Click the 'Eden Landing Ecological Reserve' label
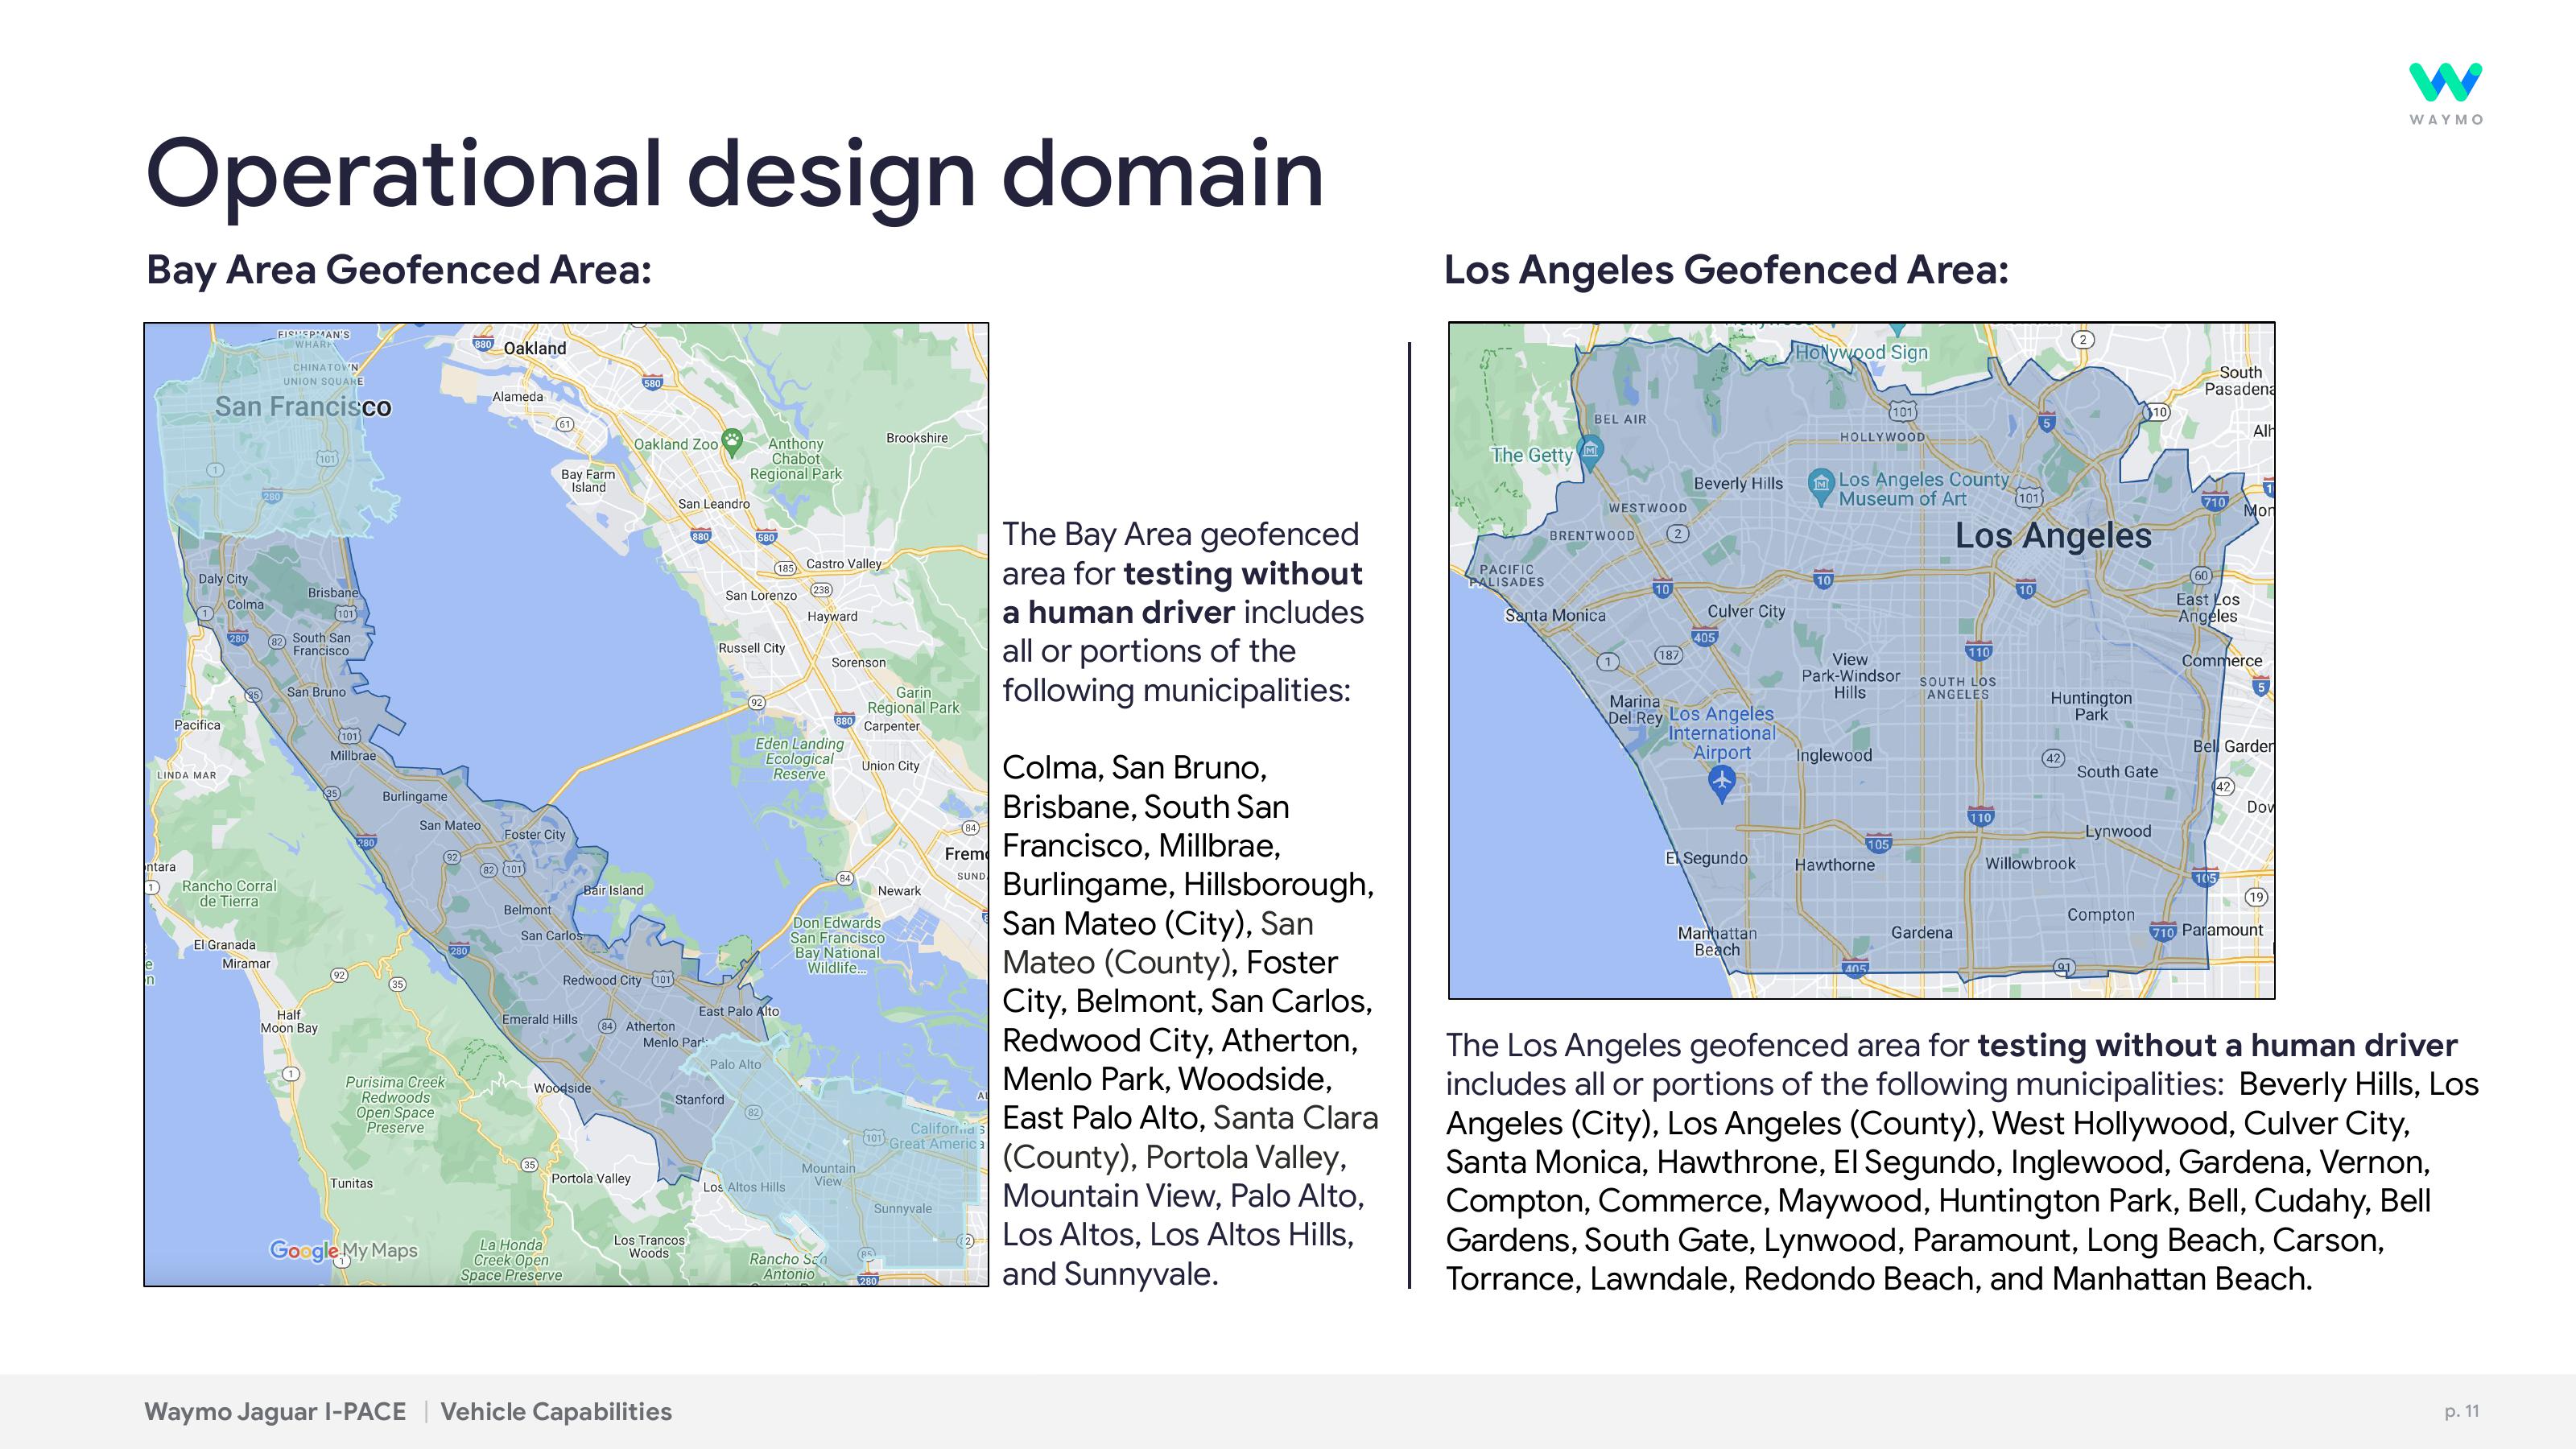Screen dimensions: 2576x1449 (799, 759)
